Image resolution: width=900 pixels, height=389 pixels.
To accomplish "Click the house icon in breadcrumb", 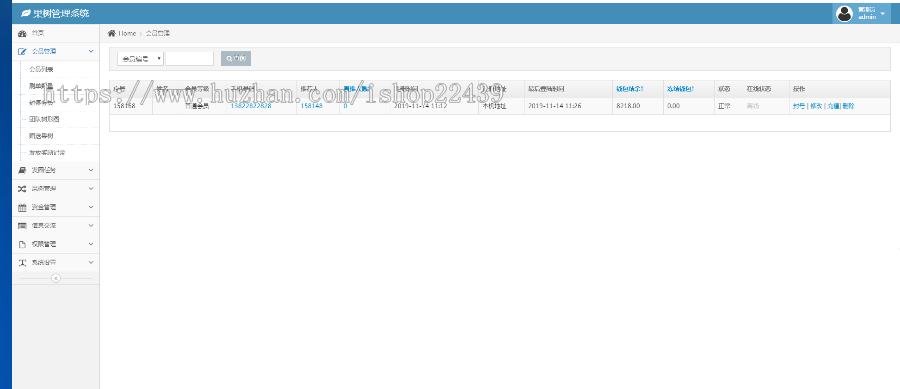I will click(x=112, y=33).
